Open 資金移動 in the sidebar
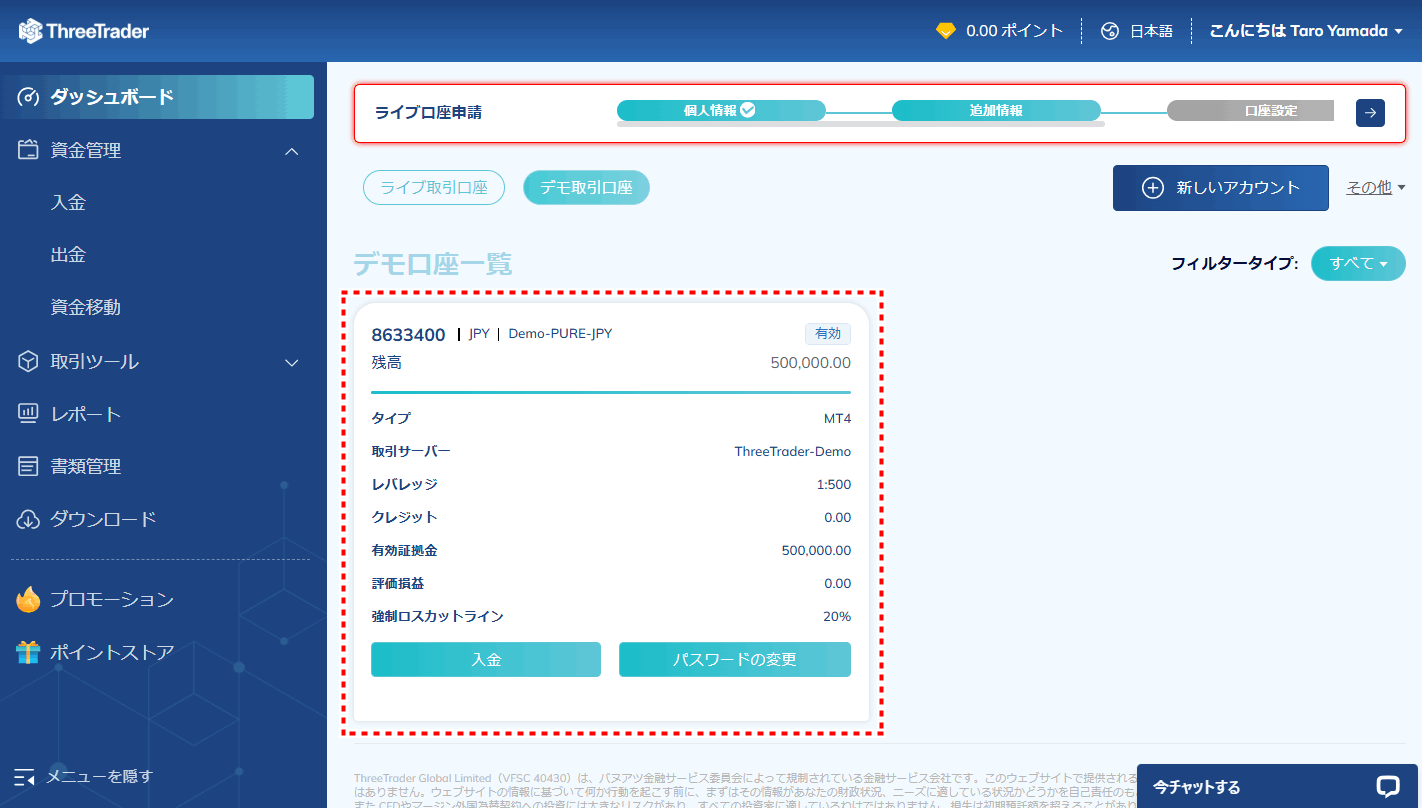 pos(85,307)
